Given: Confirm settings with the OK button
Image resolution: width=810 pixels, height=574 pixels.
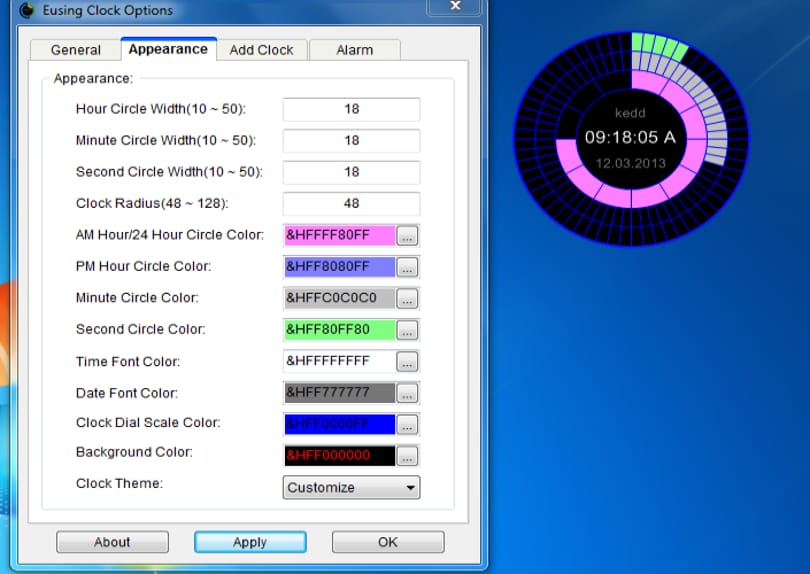Looking at the screenshot, I should (388, 542).
